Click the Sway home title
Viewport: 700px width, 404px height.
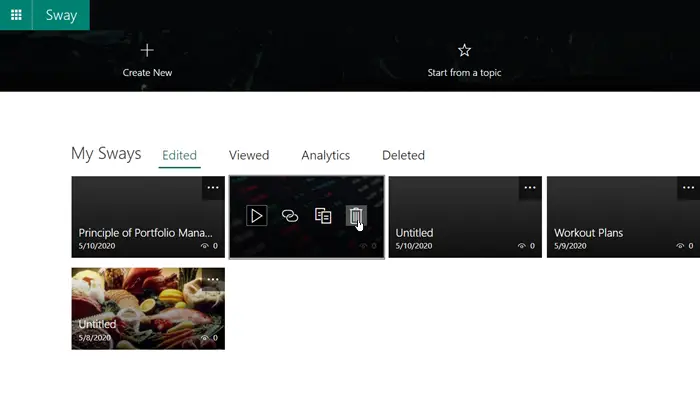point(61,15)
